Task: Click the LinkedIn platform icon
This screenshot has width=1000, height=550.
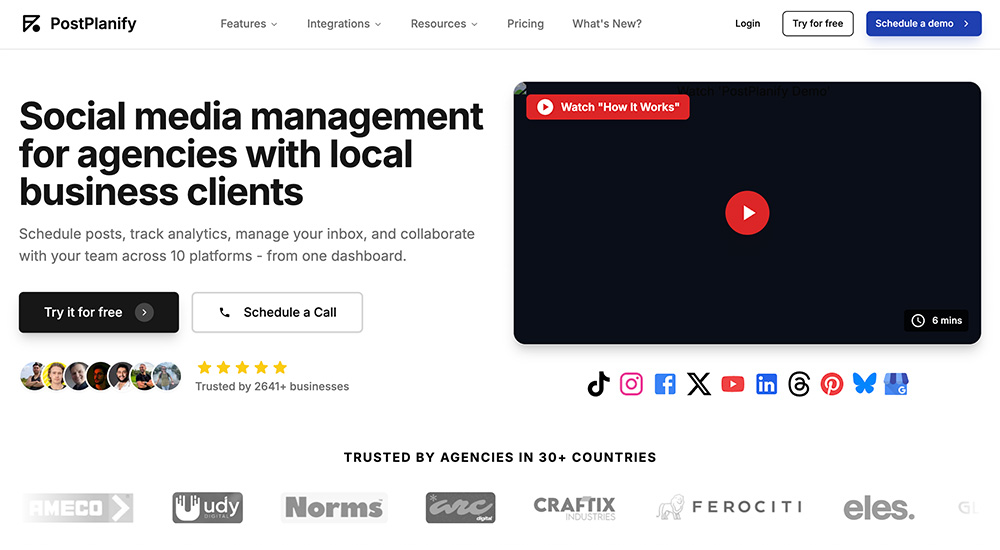Action: [x=766, y=384]
